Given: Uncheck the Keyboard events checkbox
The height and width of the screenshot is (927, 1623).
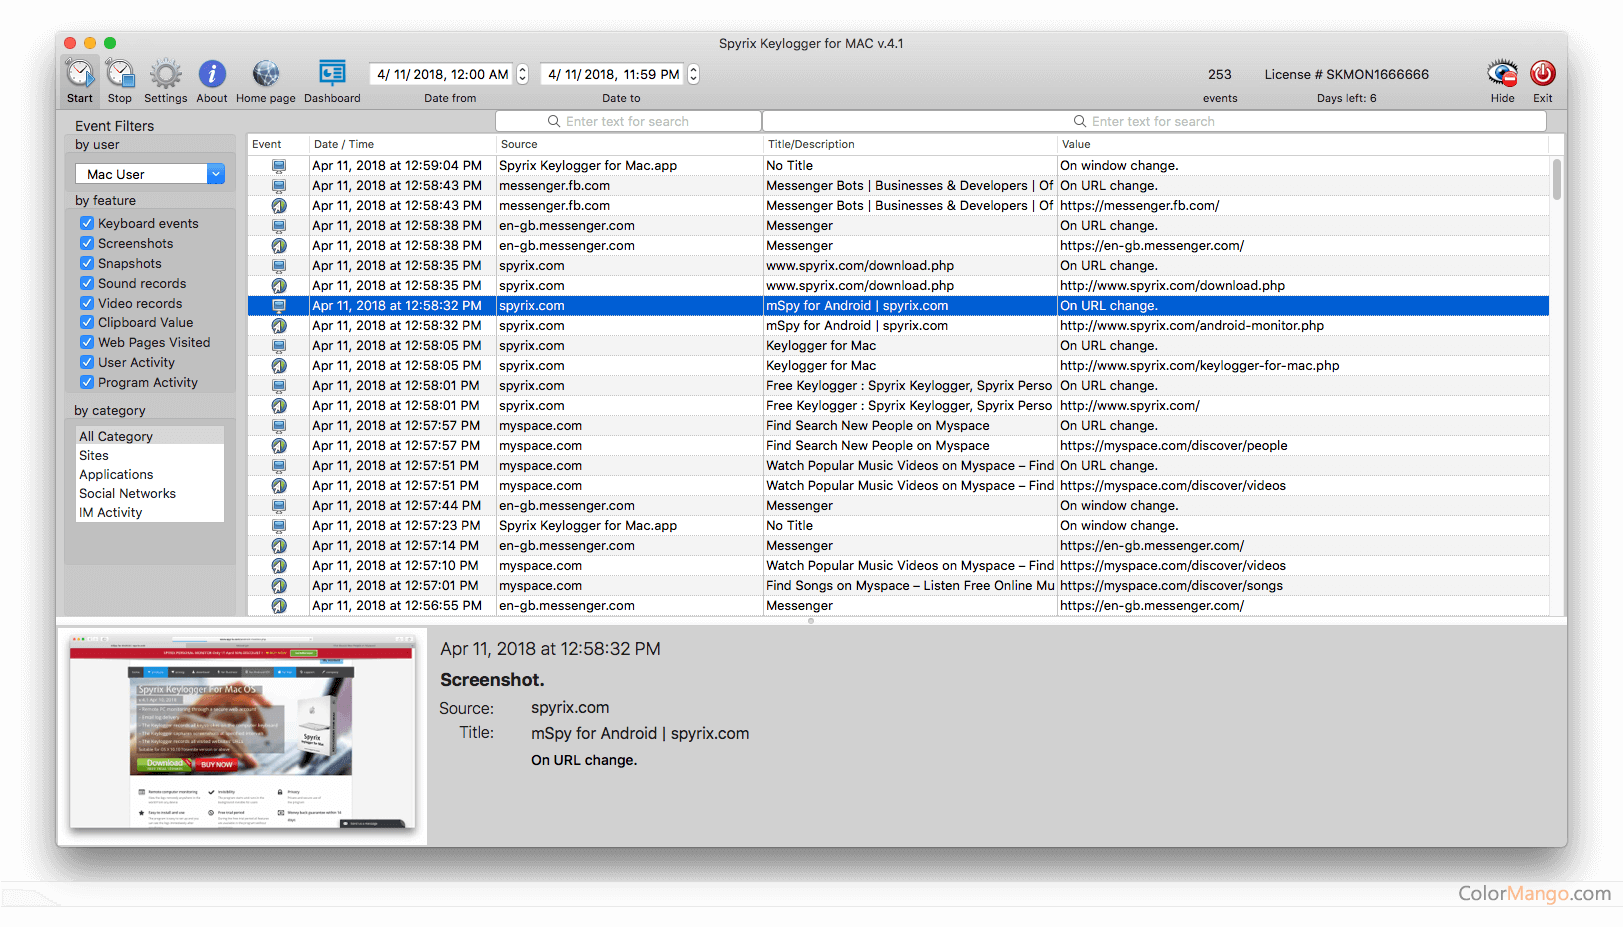Looking at the screenshot, I should (87, 223).
